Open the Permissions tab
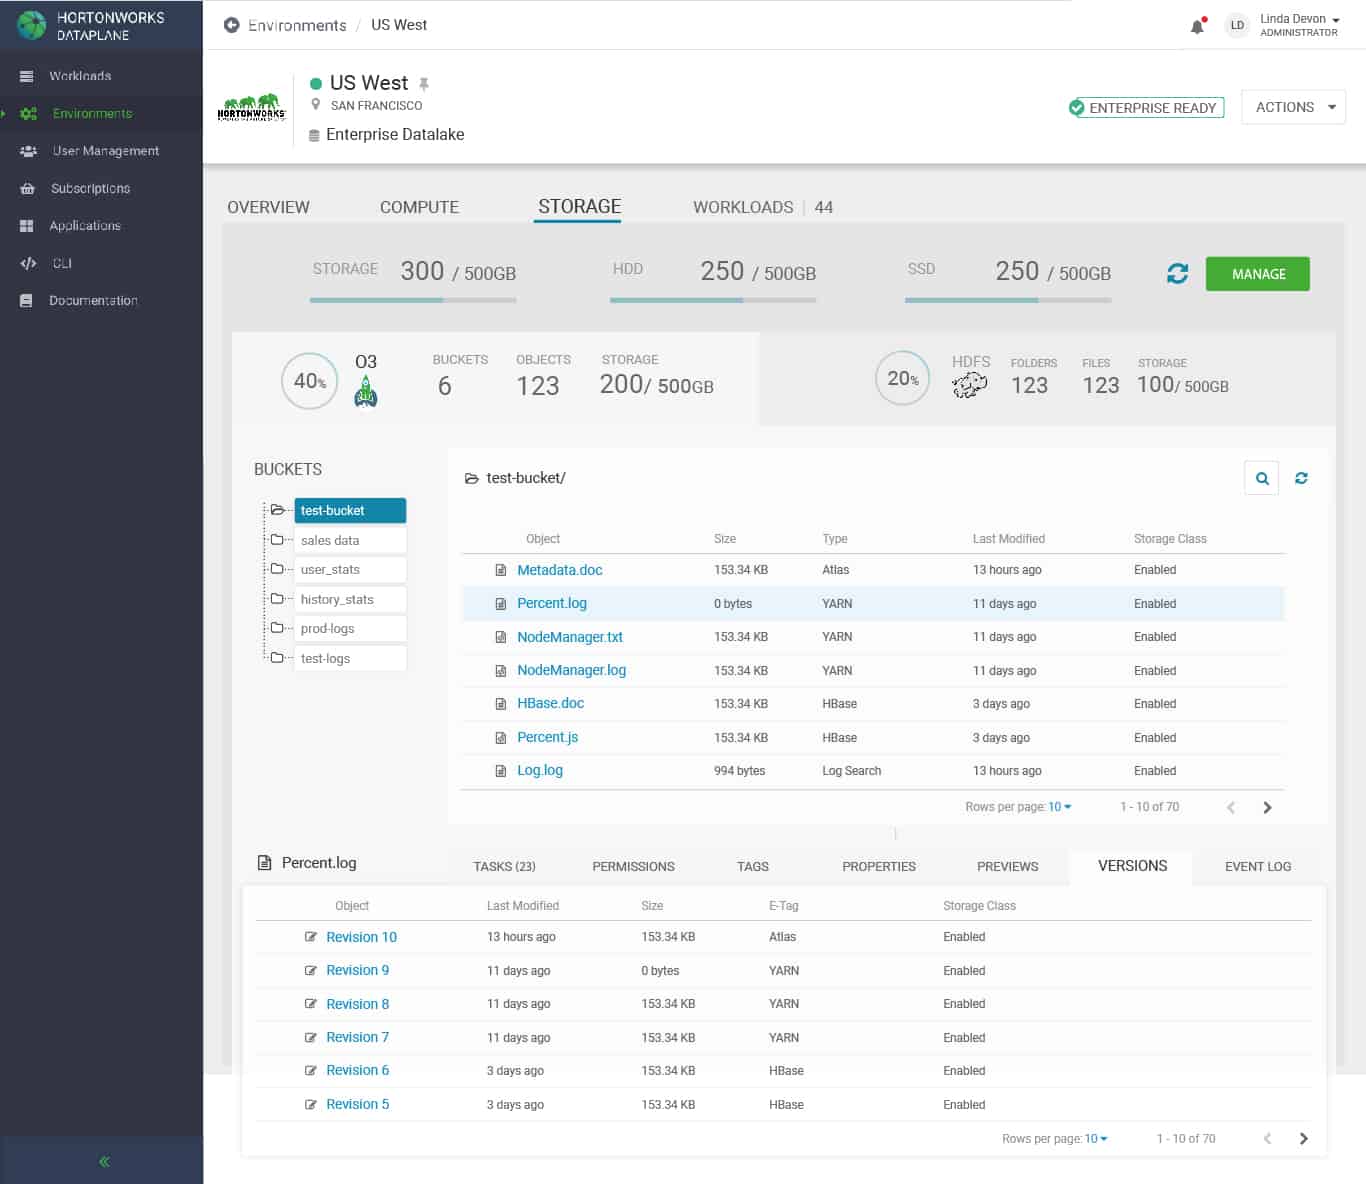Screen dimensions: 1366x1184 [633, 867]
